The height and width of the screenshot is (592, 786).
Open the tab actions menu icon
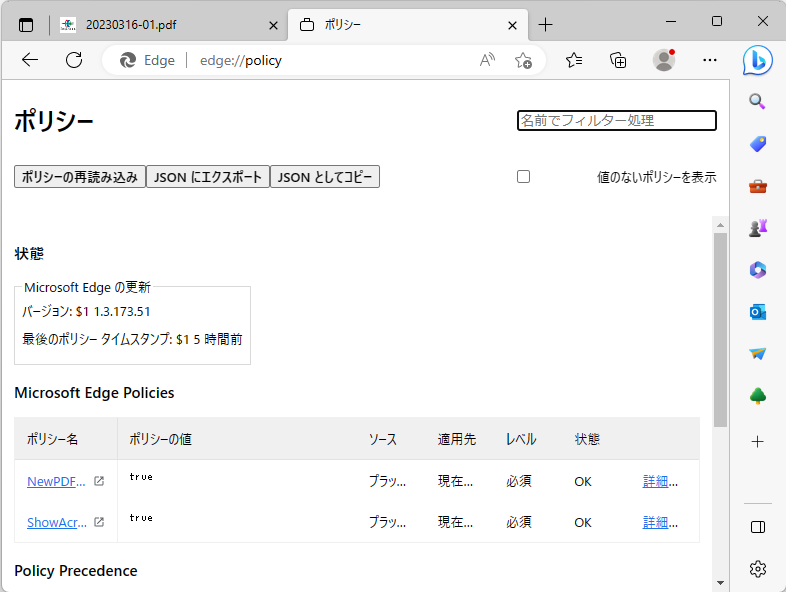point(26,25)
